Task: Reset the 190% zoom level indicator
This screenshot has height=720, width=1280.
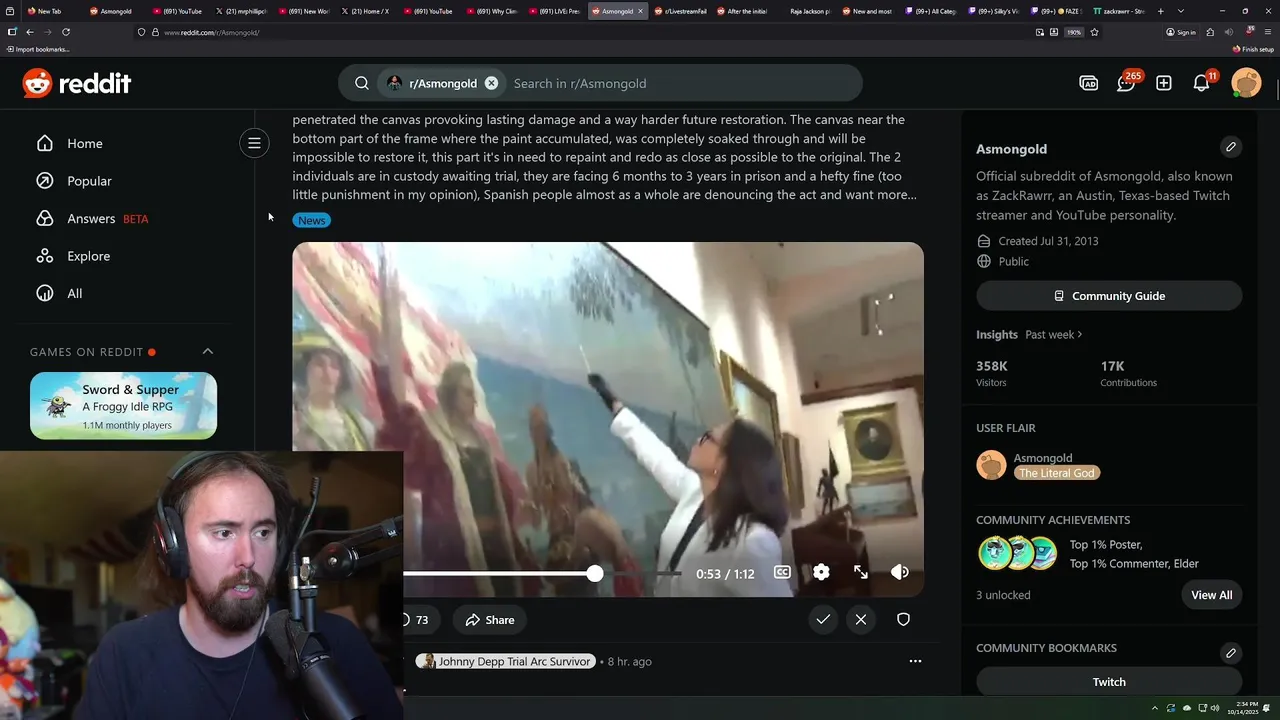Action: coord(1074,32)
